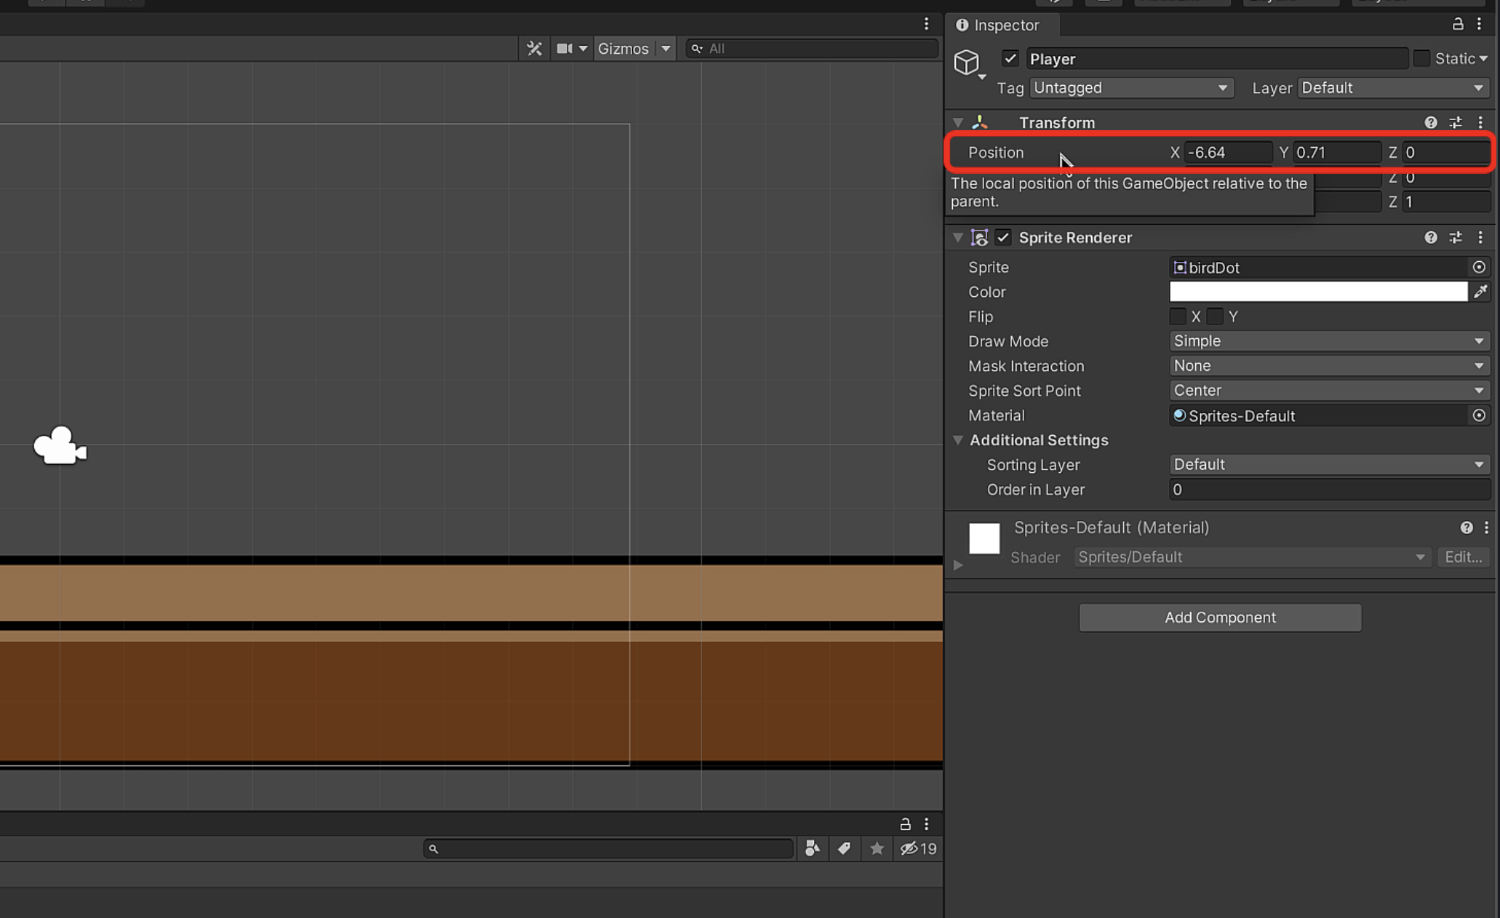Open the Scene camera dropdown arrow

[x=583, y=48]
